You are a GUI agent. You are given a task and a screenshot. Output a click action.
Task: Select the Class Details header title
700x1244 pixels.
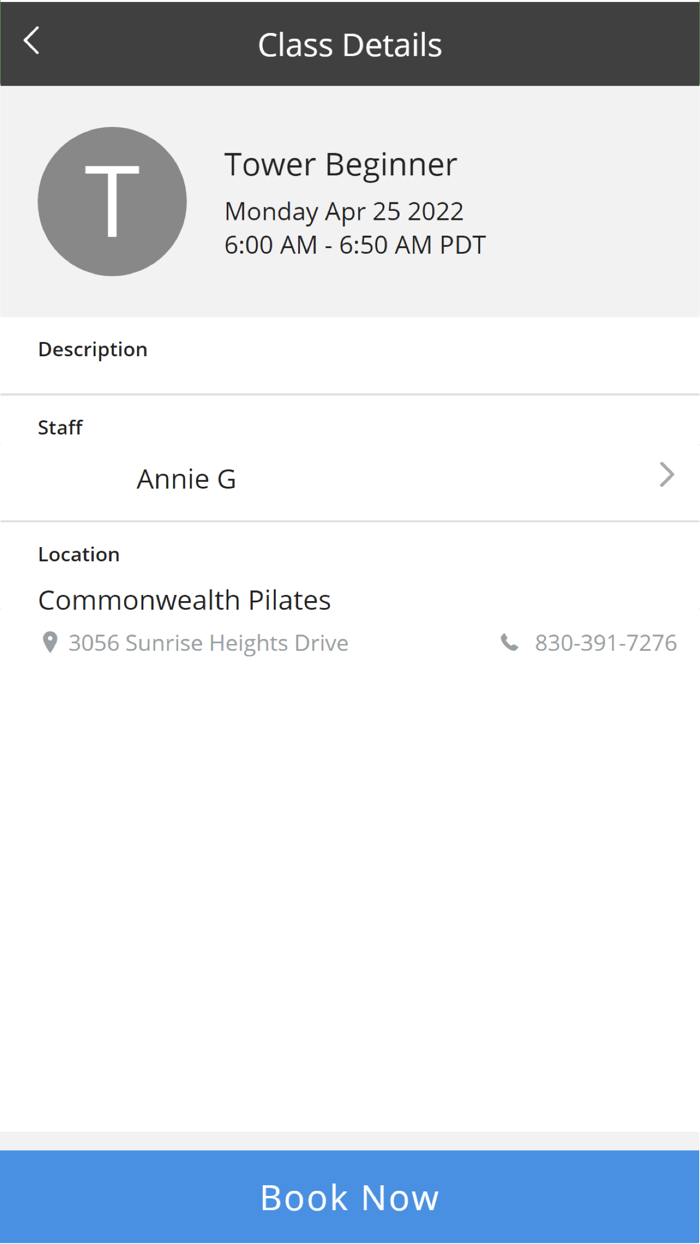[x=349, y=44]
